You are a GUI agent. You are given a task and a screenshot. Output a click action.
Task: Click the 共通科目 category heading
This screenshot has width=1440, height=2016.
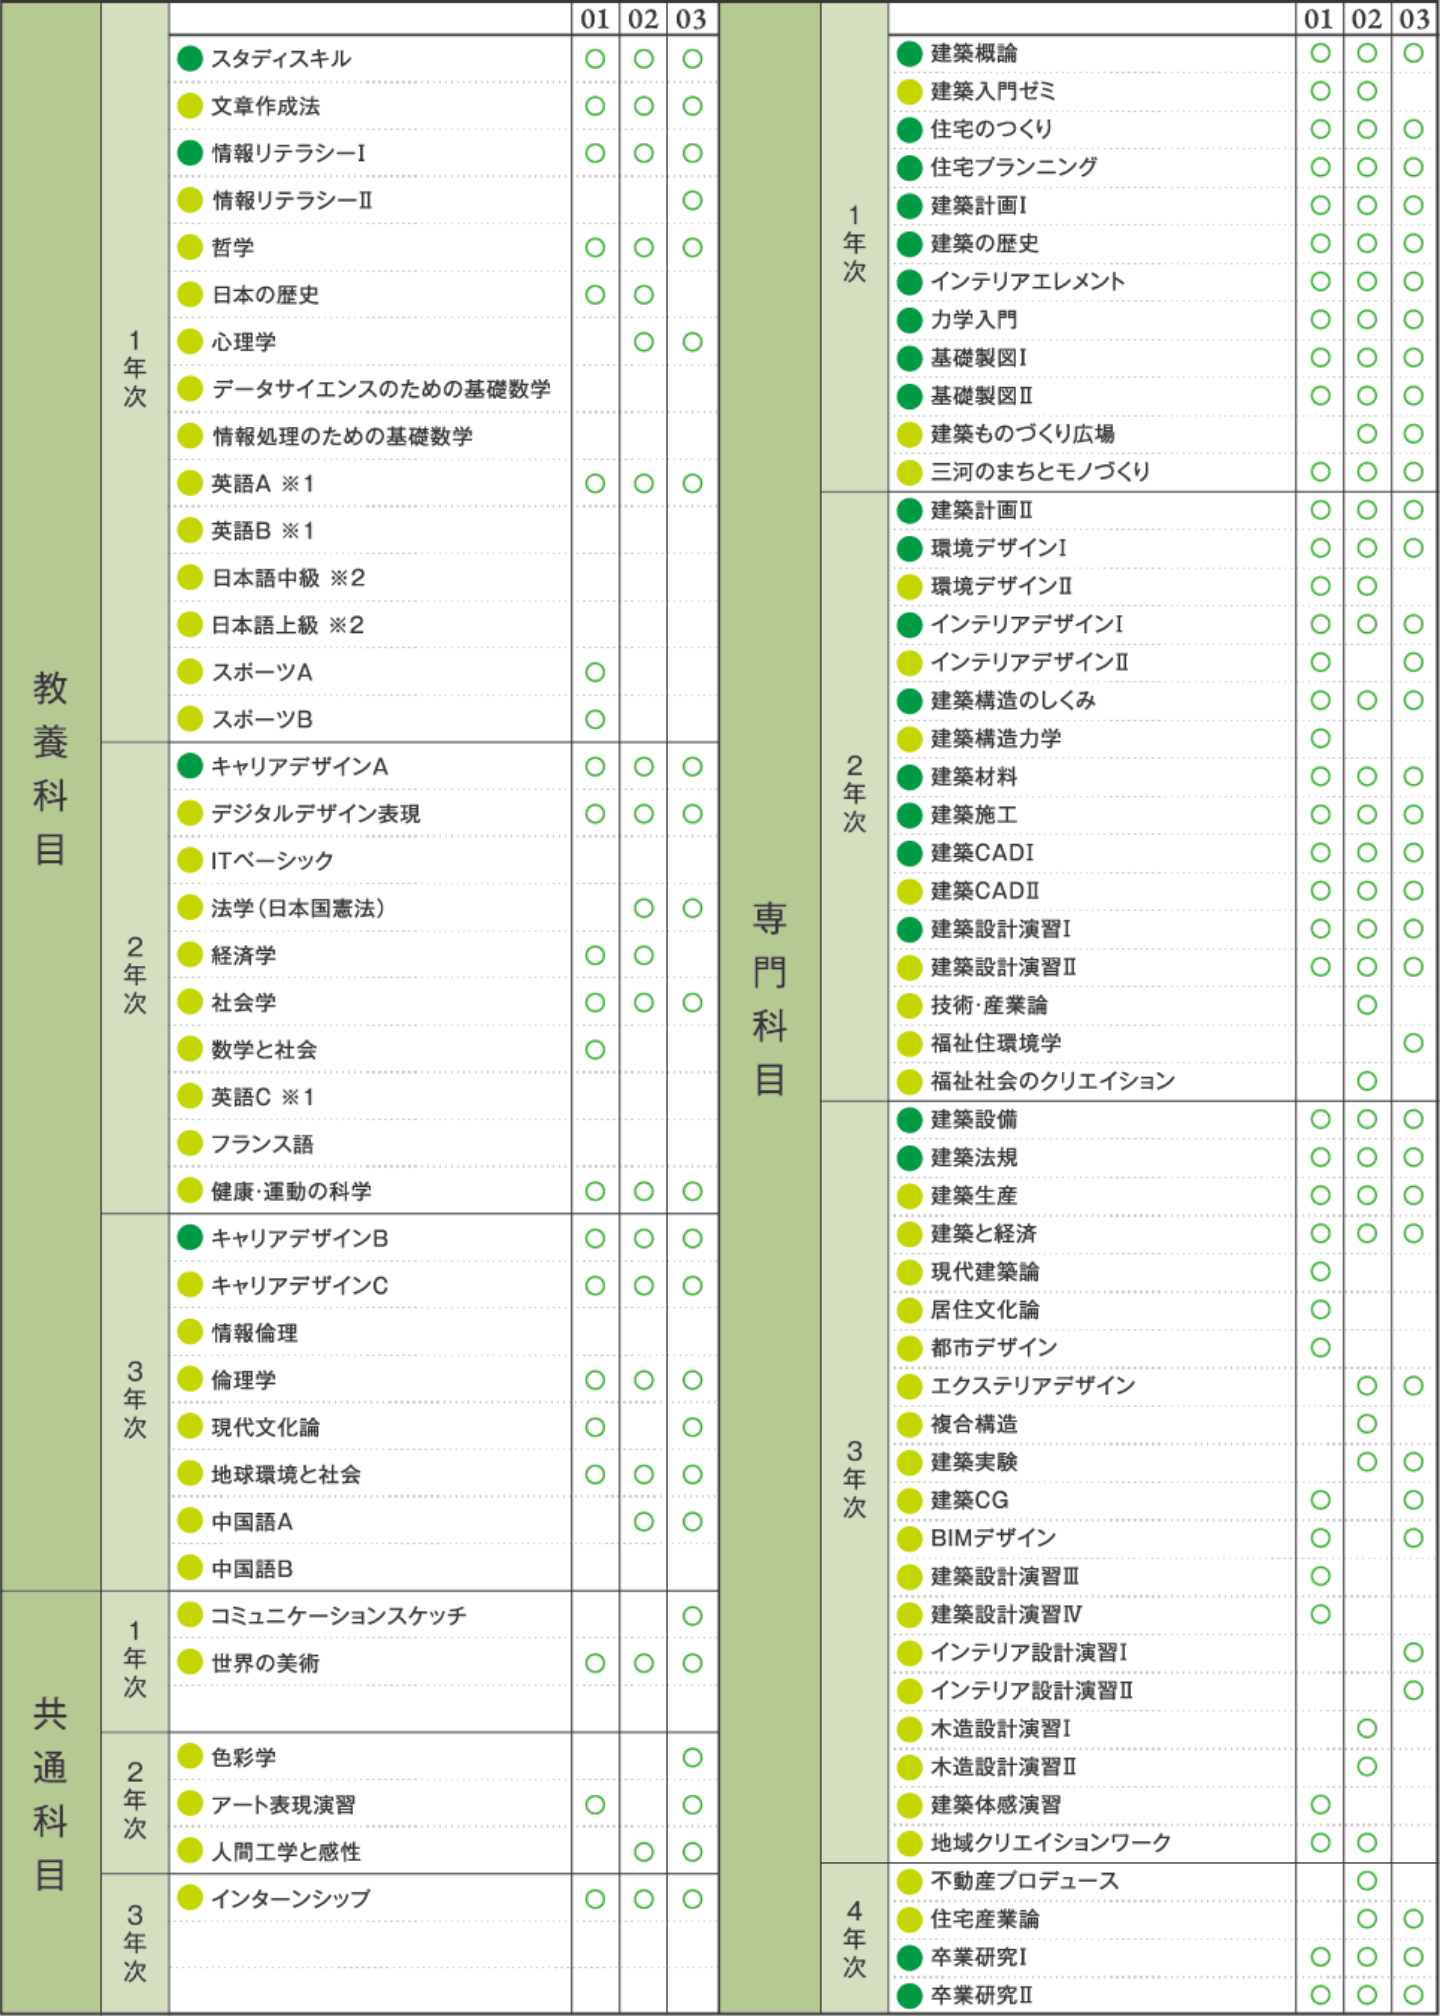(51, 1794)
